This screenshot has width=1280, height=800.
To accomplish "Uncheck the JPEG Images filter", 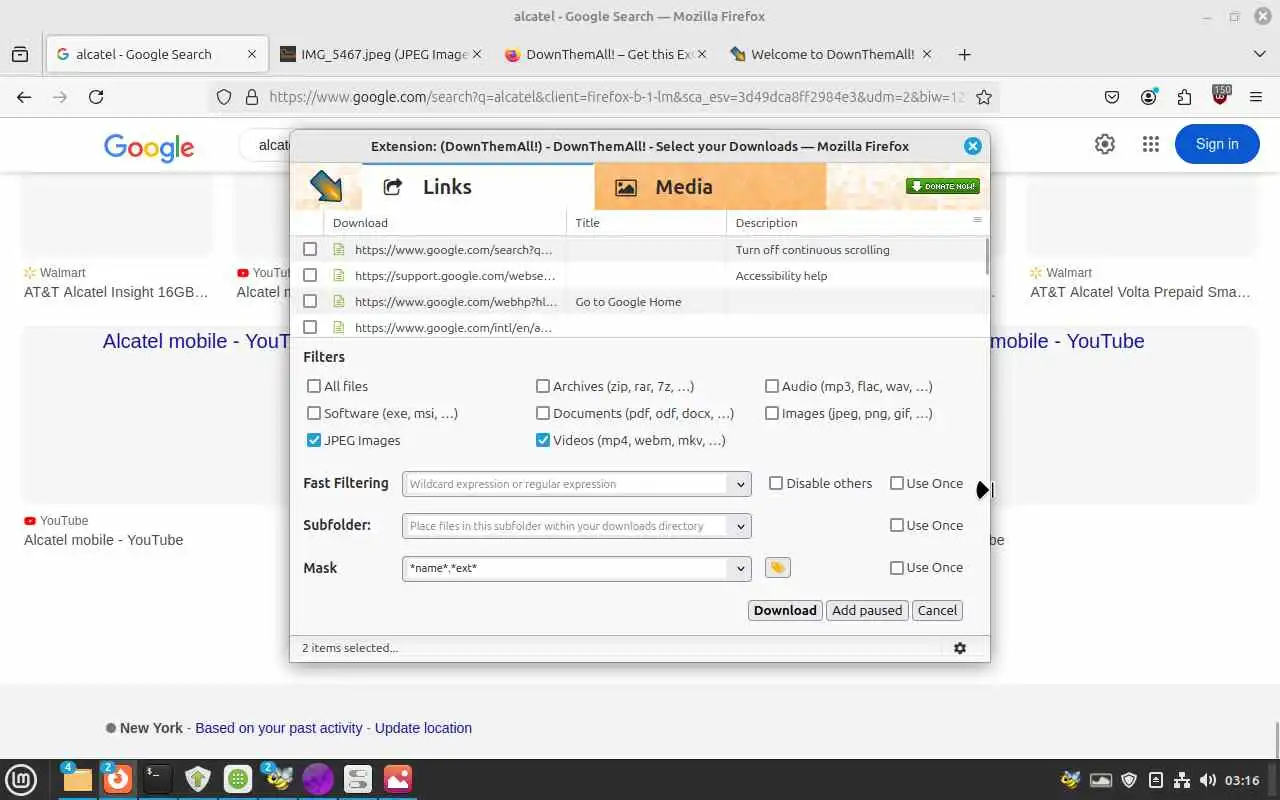I will (314, 440).
